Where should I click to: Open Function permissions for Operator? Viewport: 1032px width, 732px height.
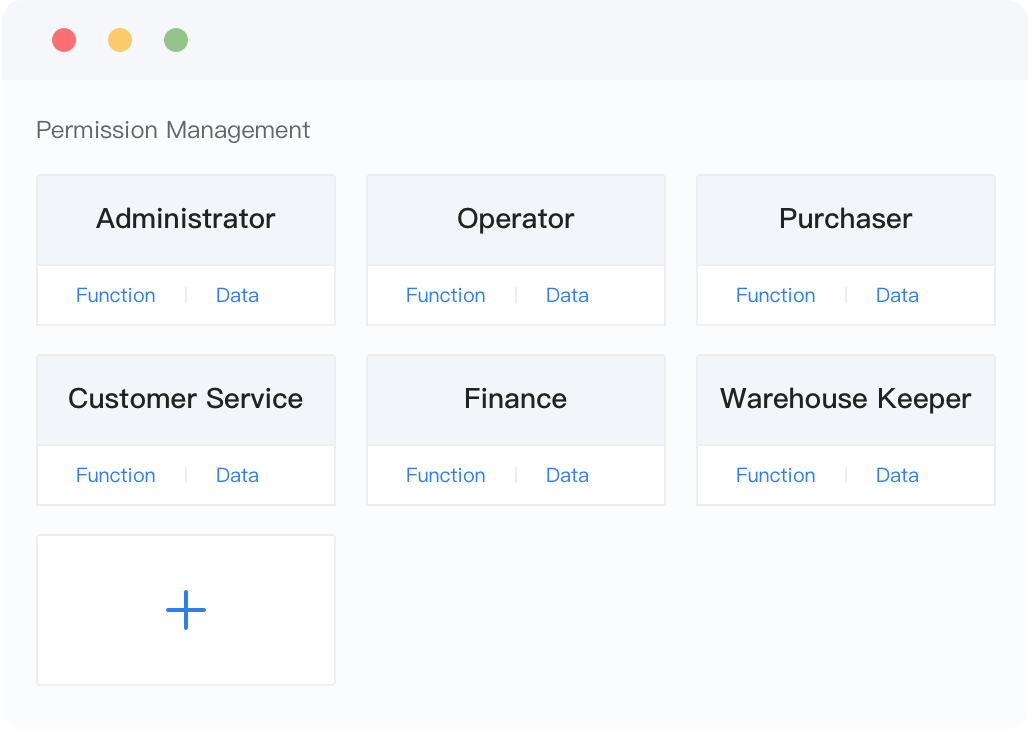point(446,295)
